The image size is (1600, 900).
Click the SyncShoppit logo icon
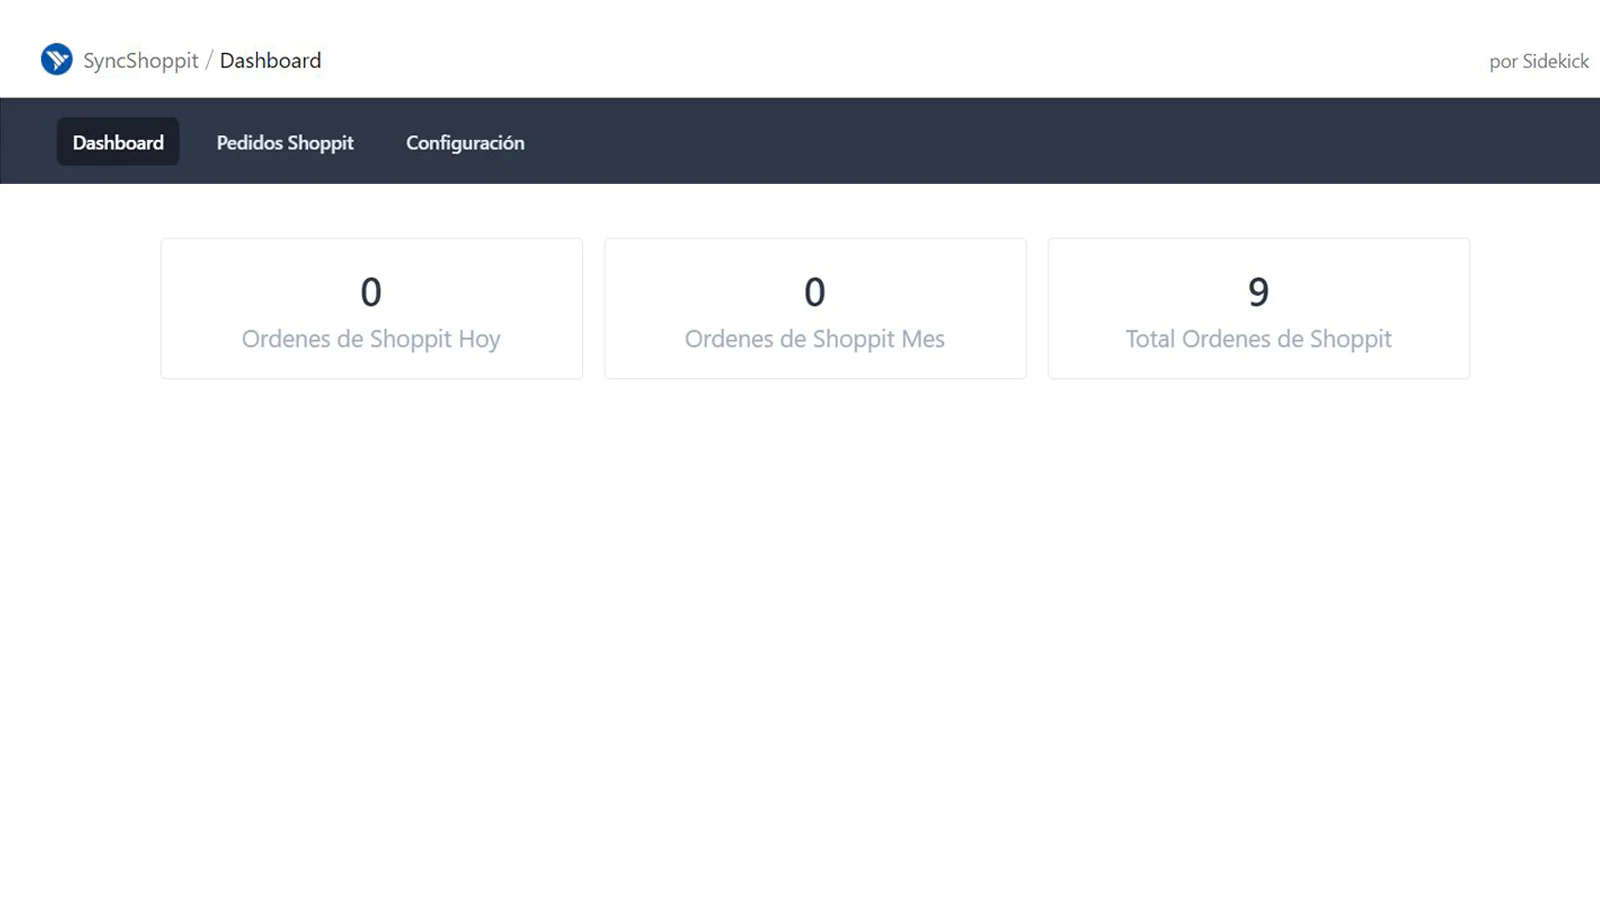(57, 59)
